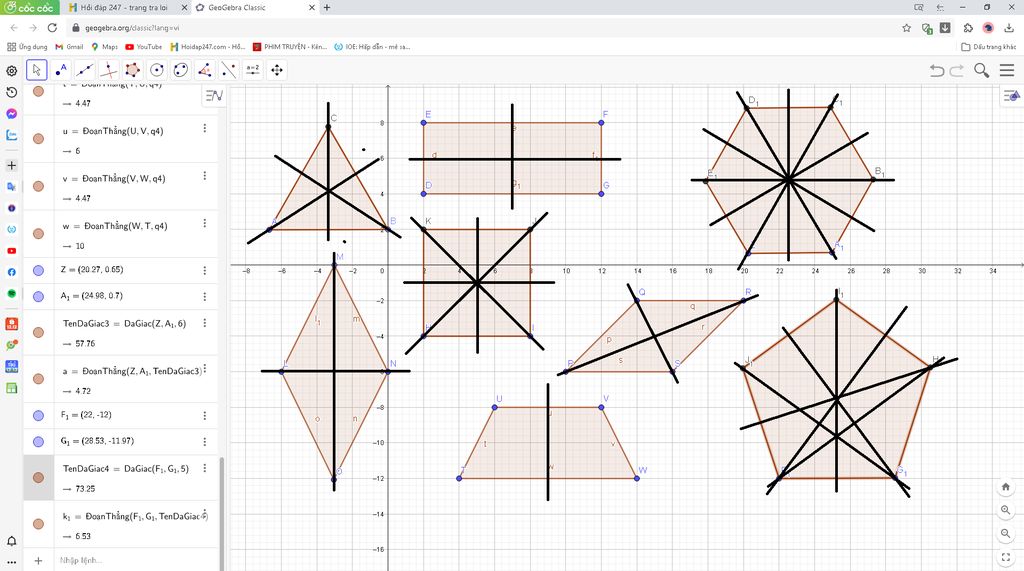Select the Point tool
This screenshot has height=571, width=1024.
pos(61,70)
